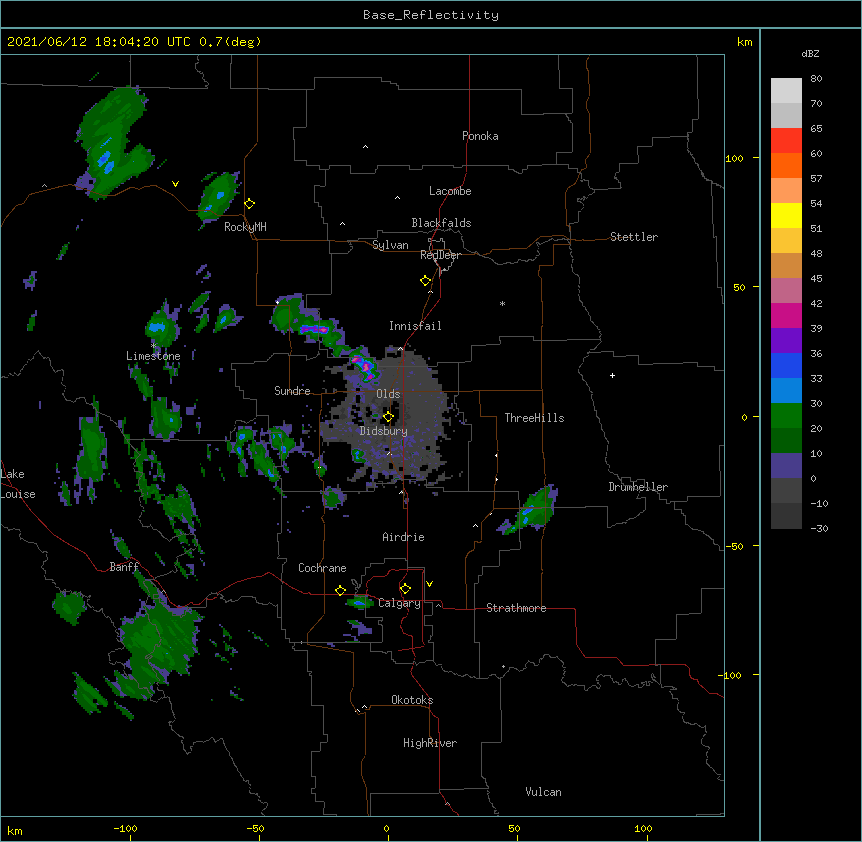The width and height of the screenshot is (862, 842).
Task: Click the yellow diamond marker south of RedDeer
Action: pos(426,281)
